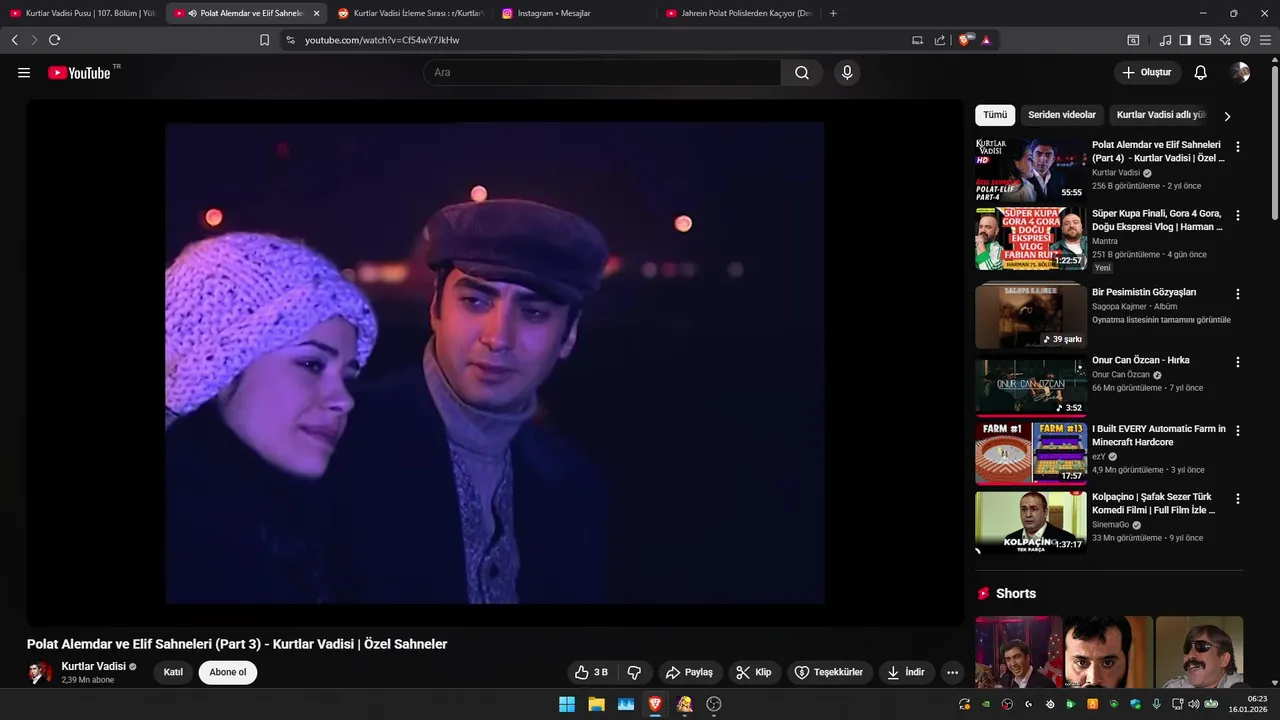Bookmark this page in the address bar

264,40
